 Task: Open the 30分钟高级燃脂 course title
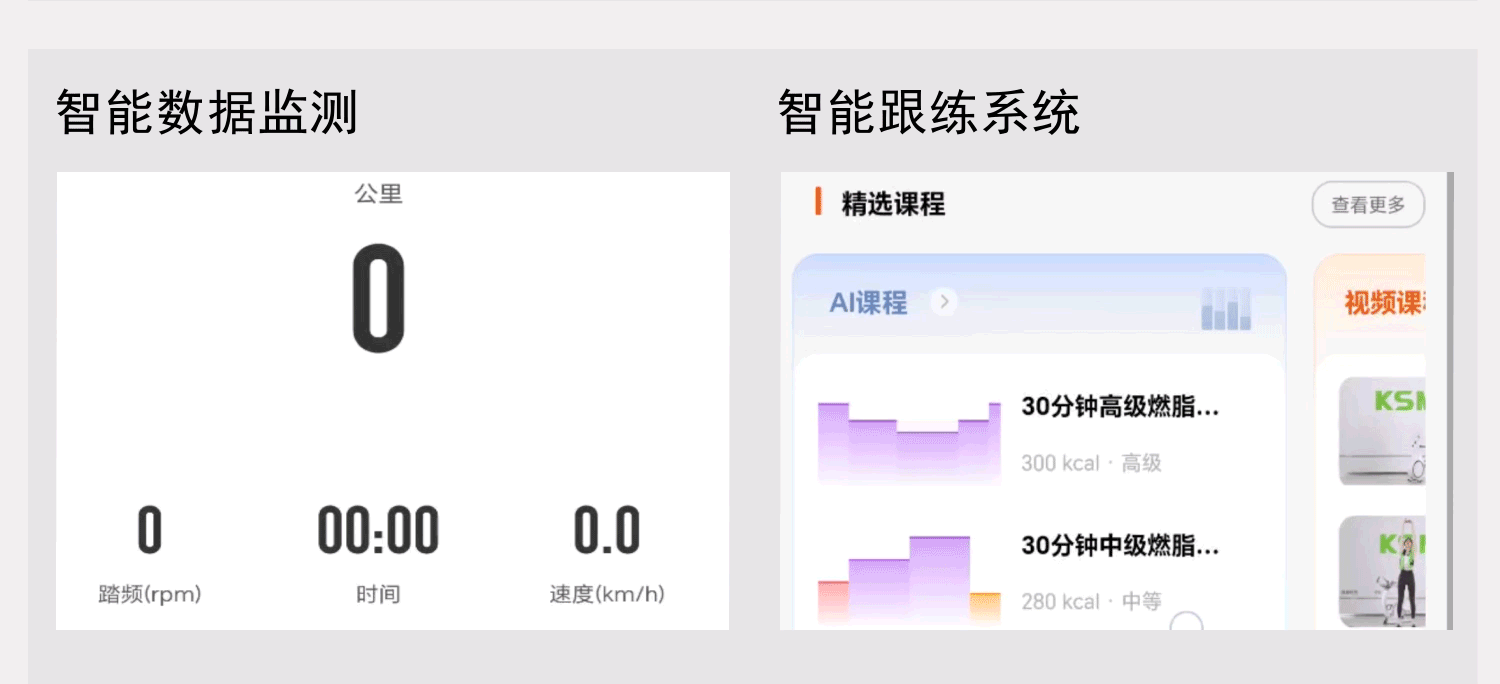tap(1120, 407)
